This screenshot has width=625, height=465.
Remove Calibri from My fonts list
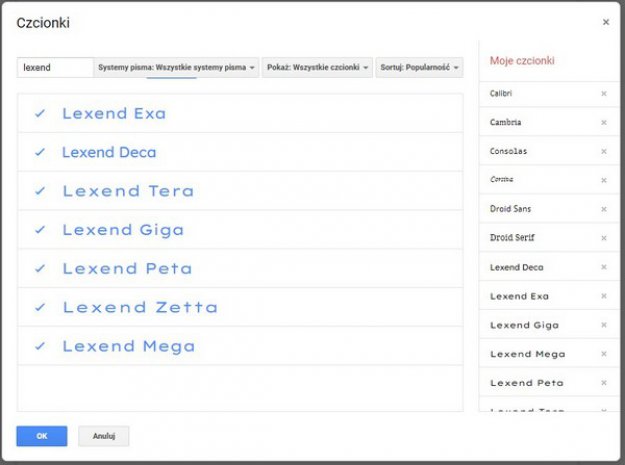[603, 94]
